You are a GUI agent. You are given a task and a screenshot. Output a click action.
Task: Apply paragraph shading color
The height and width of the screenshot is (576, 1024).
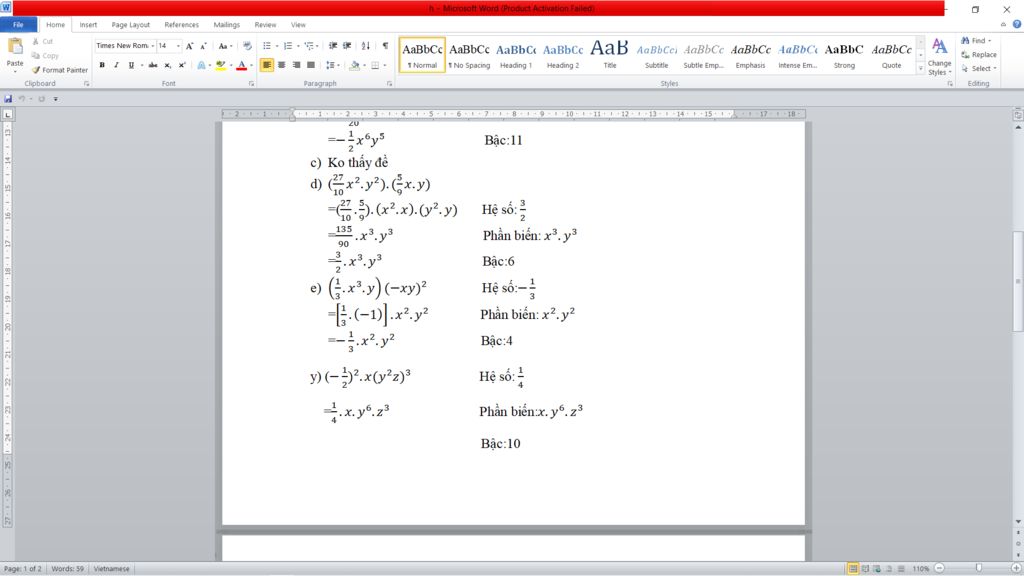click(355, 65)
